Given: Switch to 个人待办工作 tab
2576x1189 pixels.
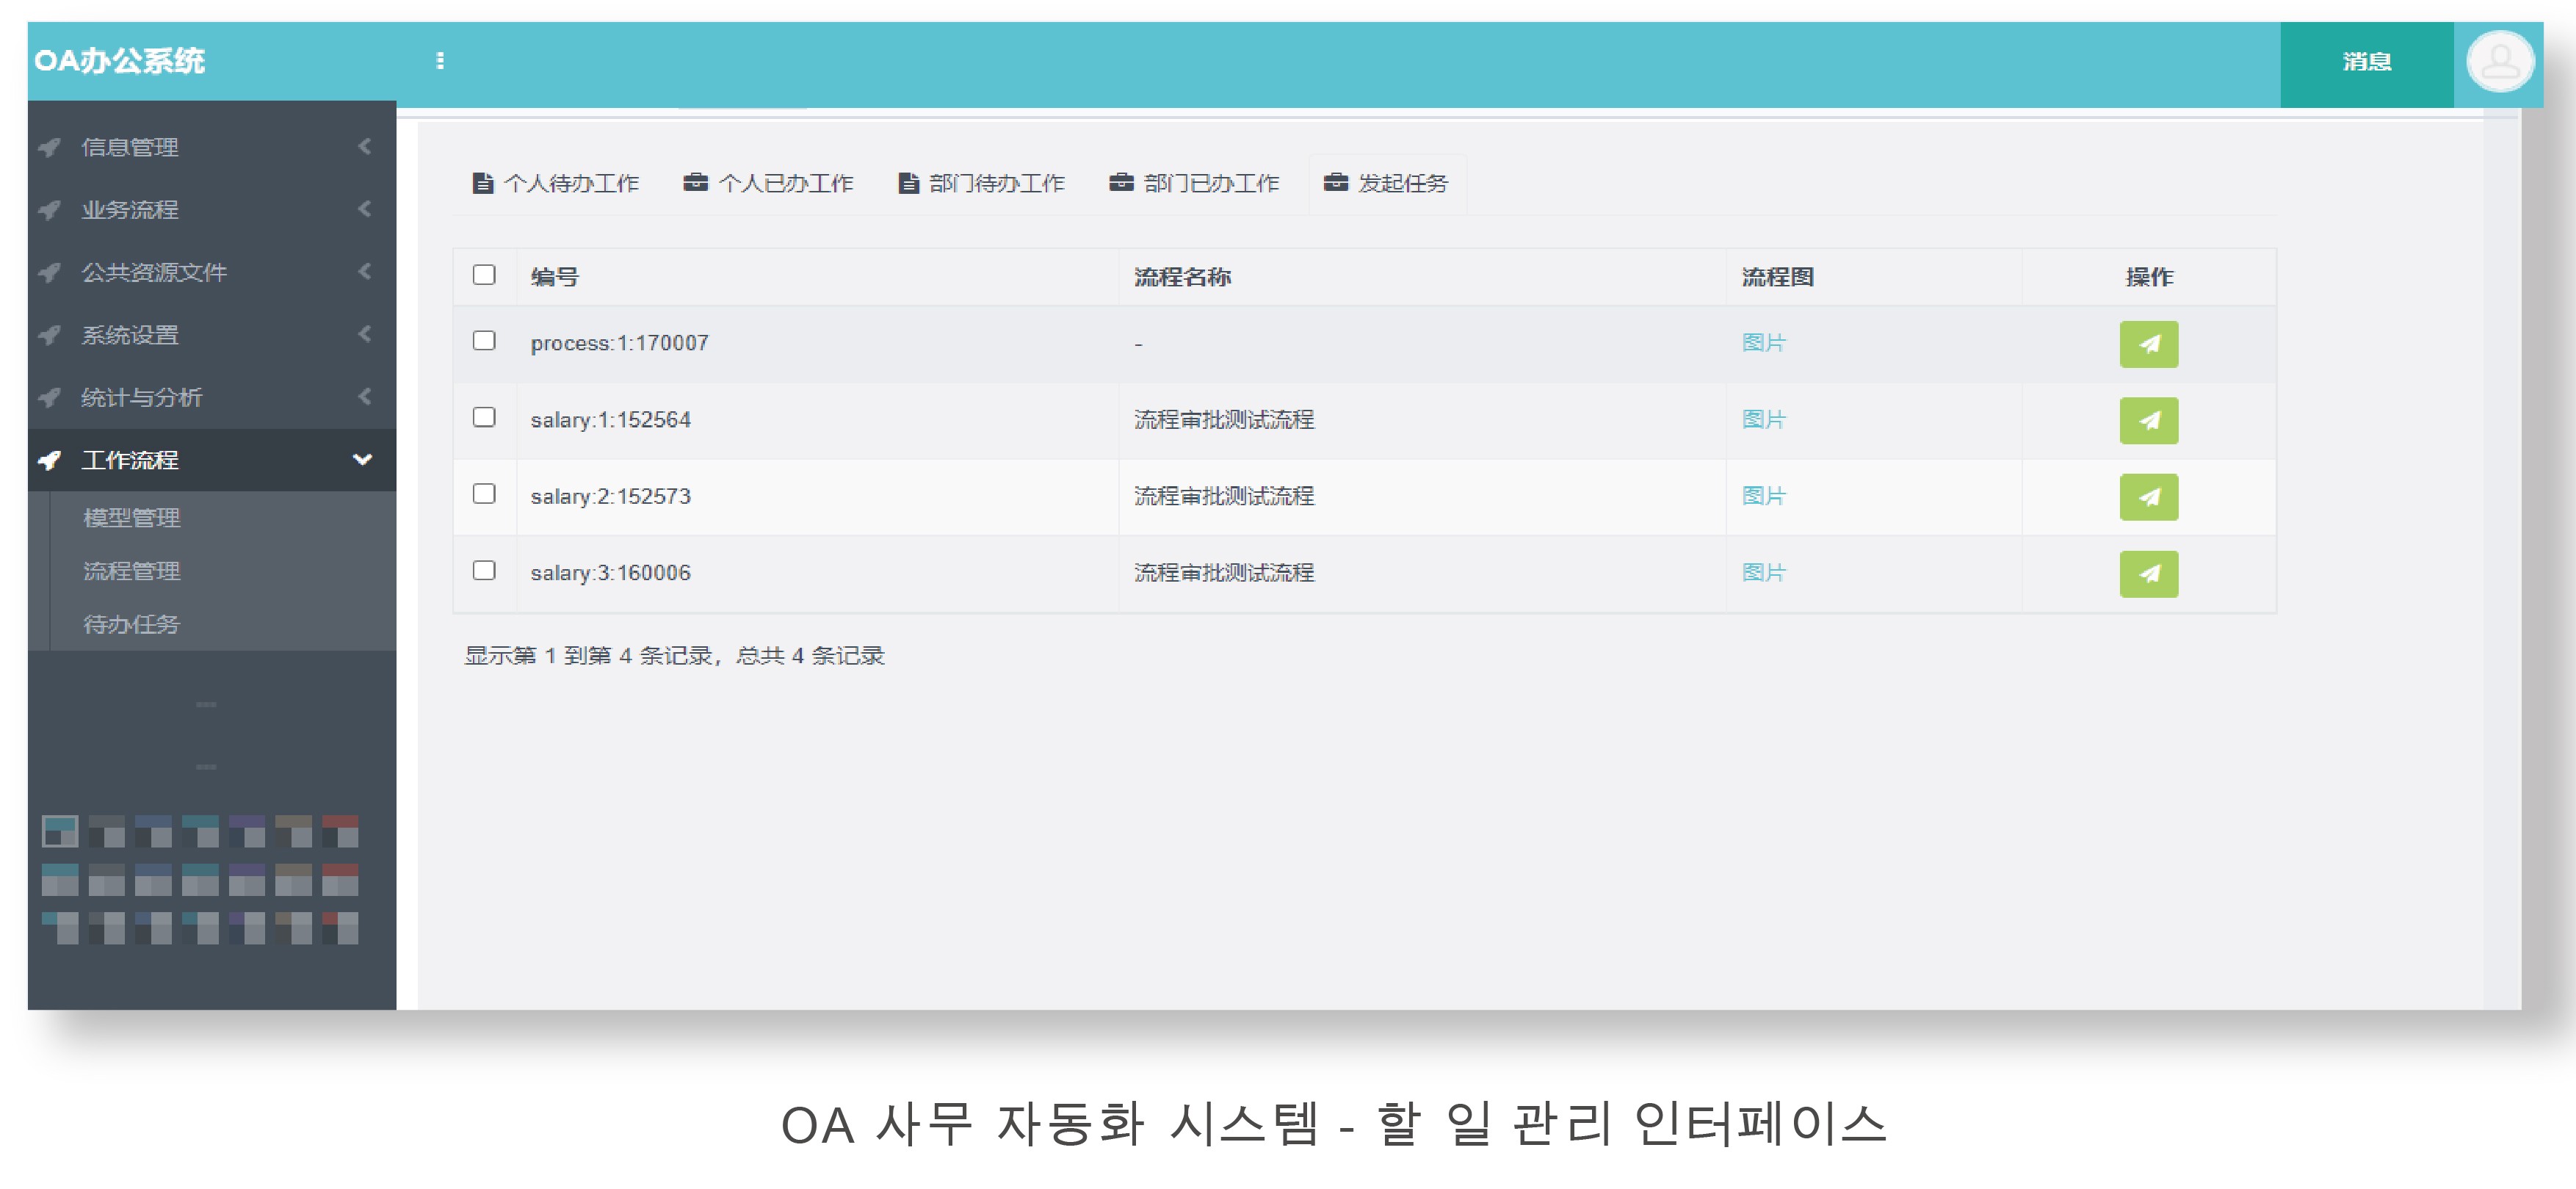Looking at the screenshot, I should coord(556,183).
